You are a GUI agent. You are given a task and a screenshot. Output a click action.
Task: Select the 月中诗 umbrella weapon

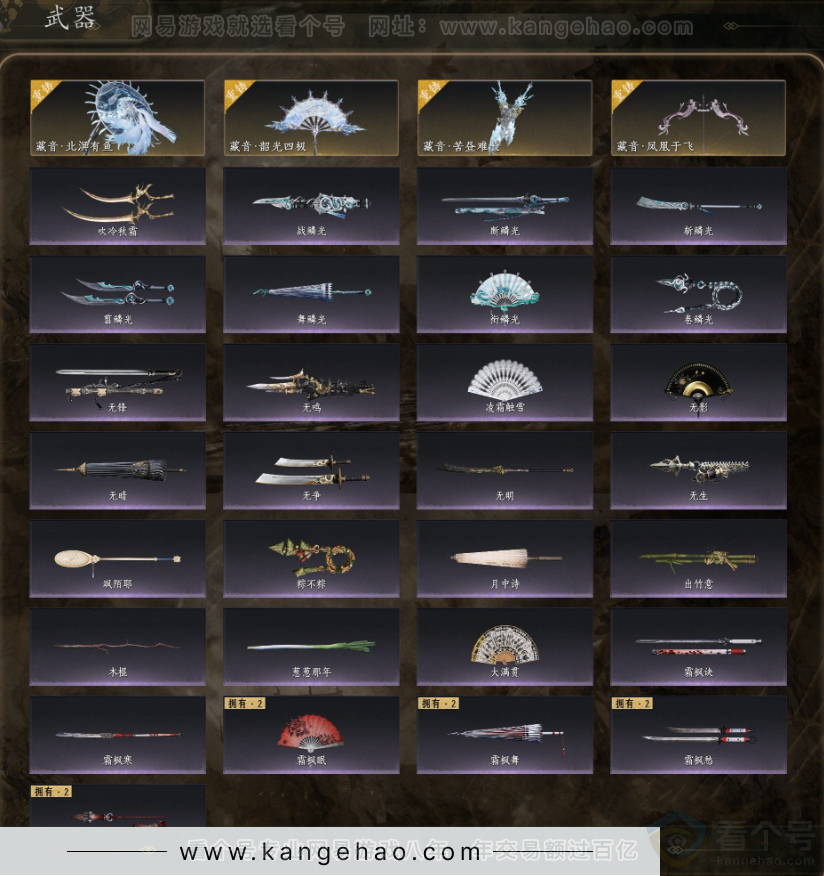tap(504, 559)
